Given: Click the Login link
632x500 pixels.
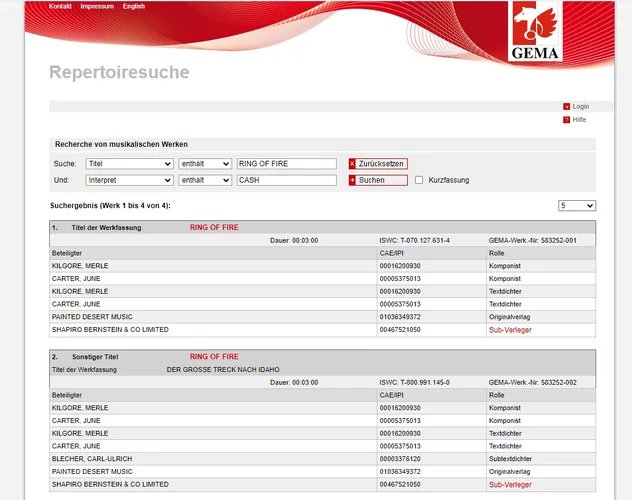Looking at the screenshot, I should (581, 106).
